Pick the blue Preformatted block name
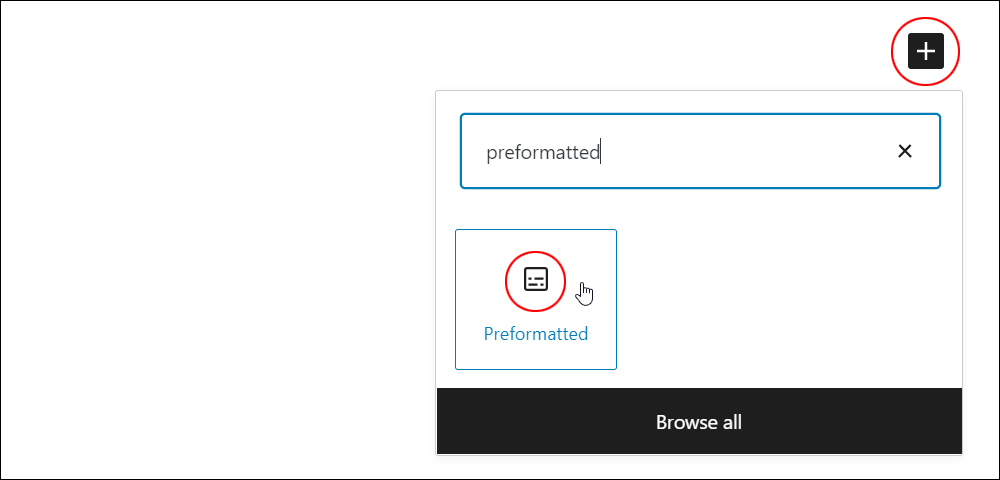This screenshot has height=480, width=1000. [536, 333]
